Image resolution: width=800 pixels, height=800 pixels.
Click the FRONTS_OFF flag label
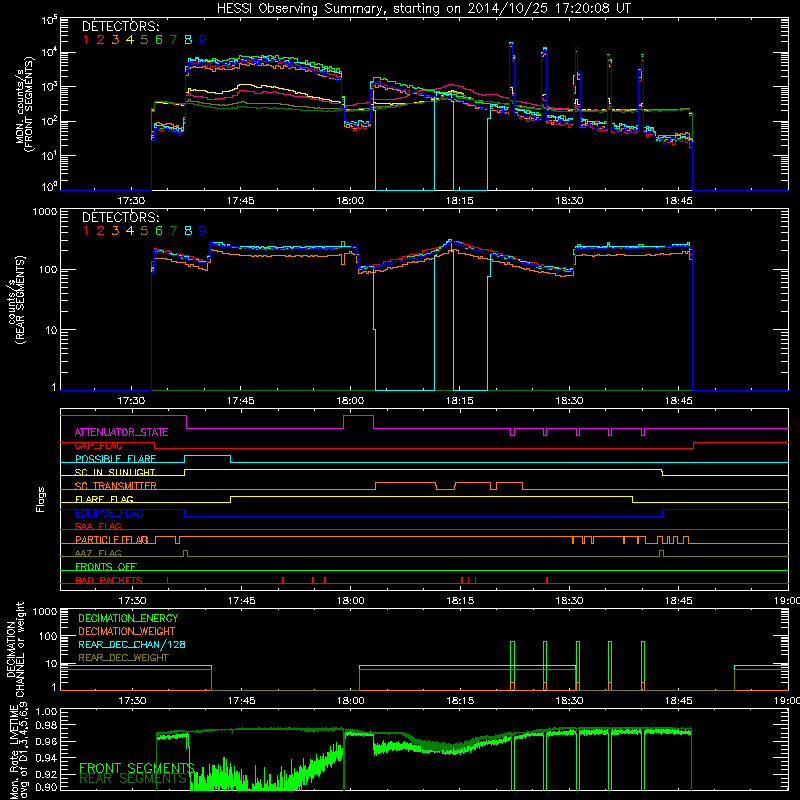[106, 567]
